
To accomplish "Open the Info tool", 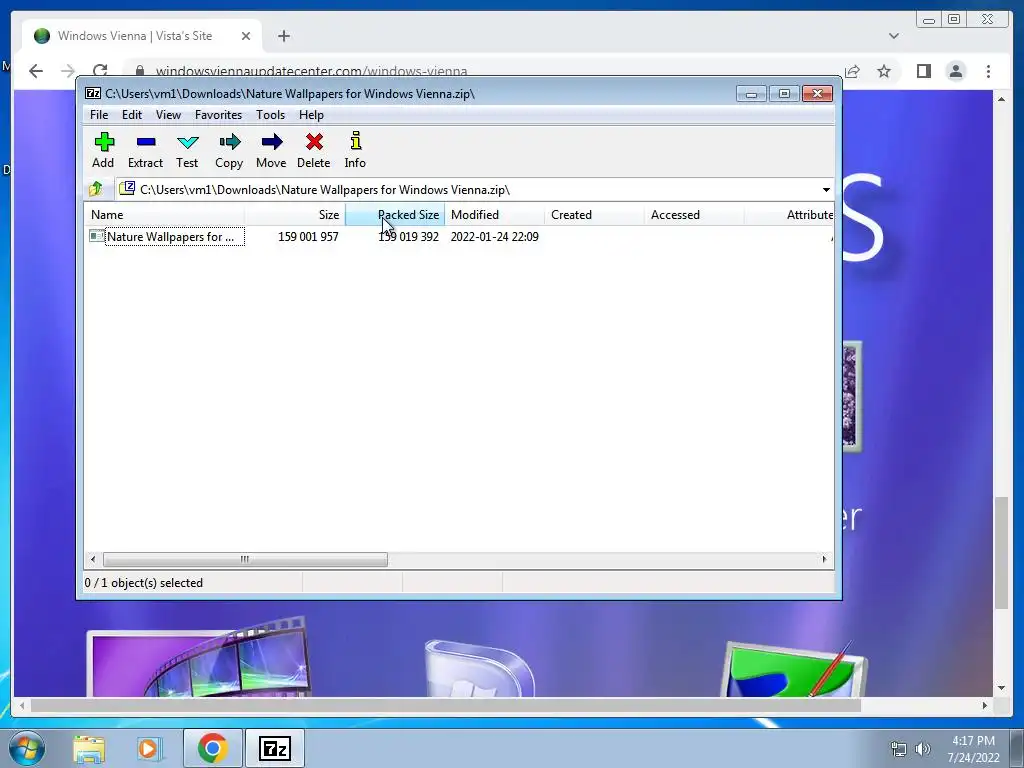I will click(355, 151).
